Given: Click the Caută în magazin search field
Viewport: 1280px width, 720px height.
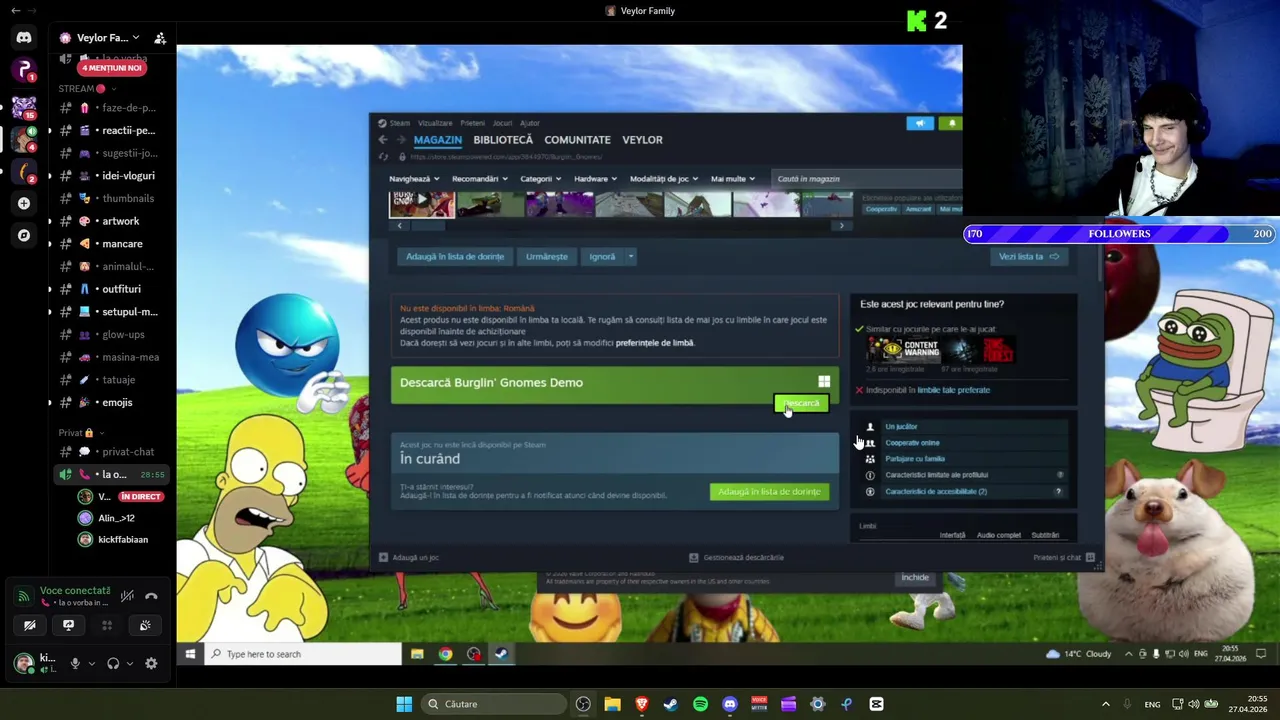Looking at the screenshot, I should [x=866, y=179].
